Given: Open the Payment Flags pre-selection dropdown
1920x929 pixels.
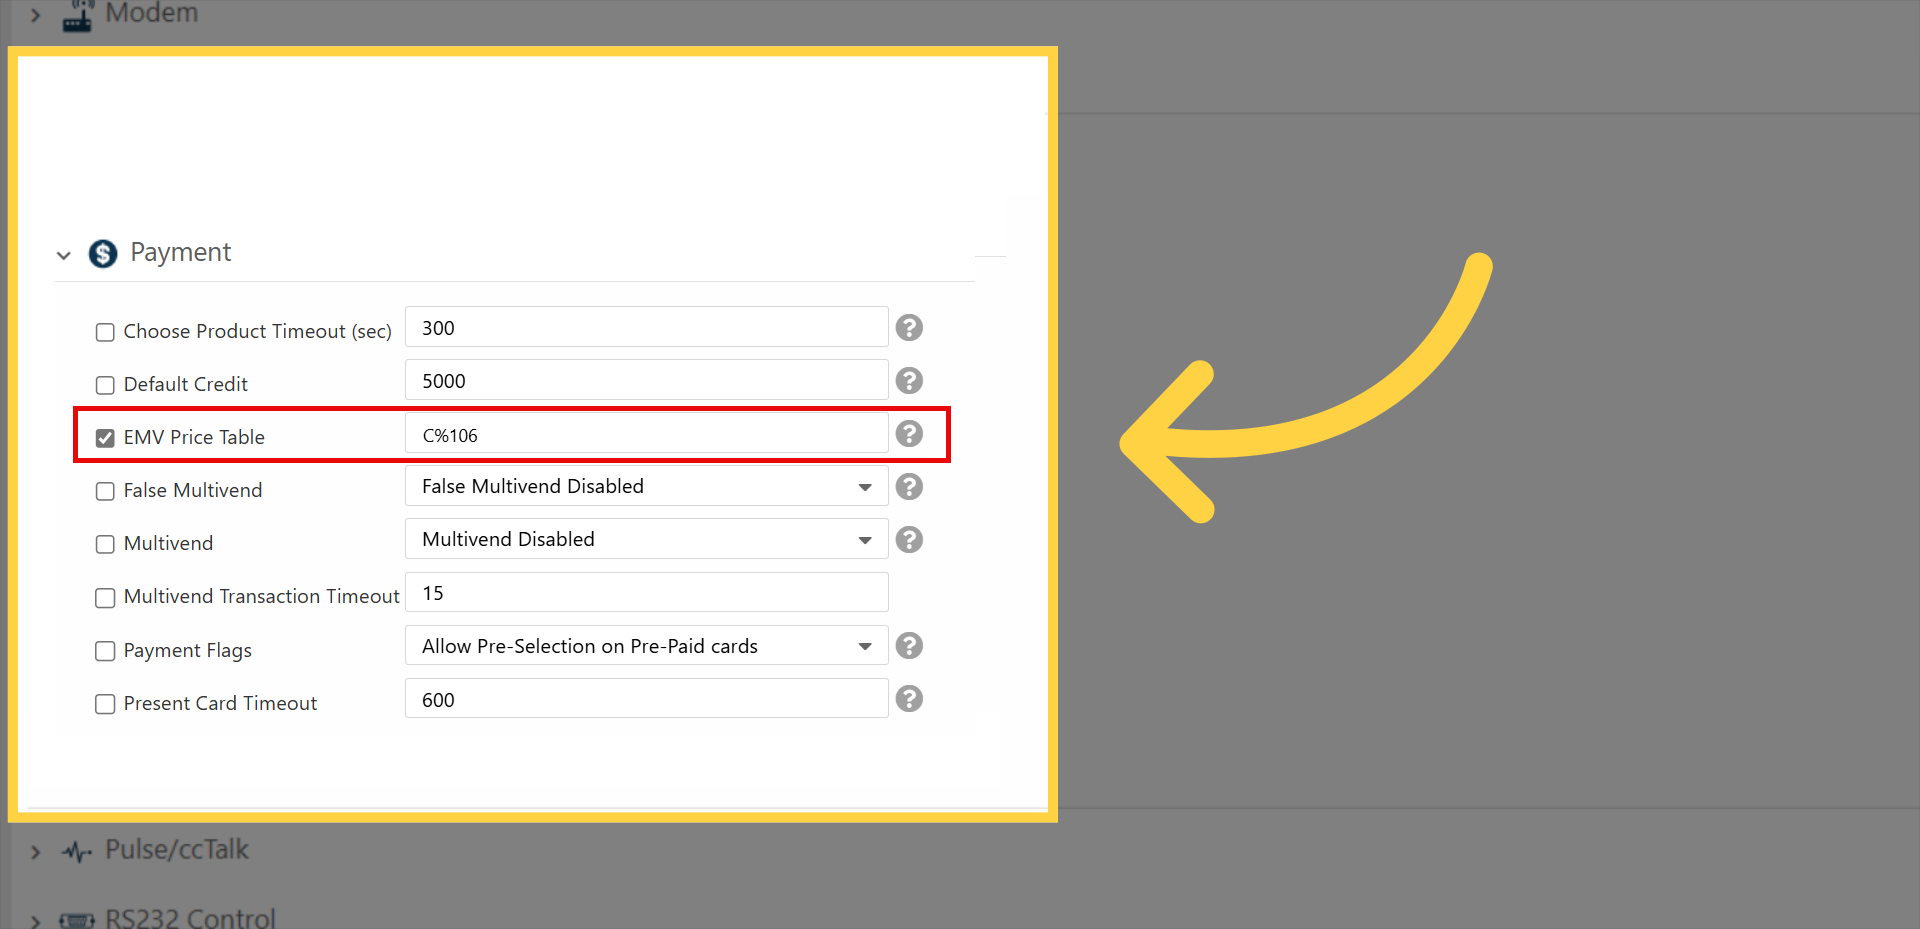Looking at the screenshot, I should [x=646, y=646].
